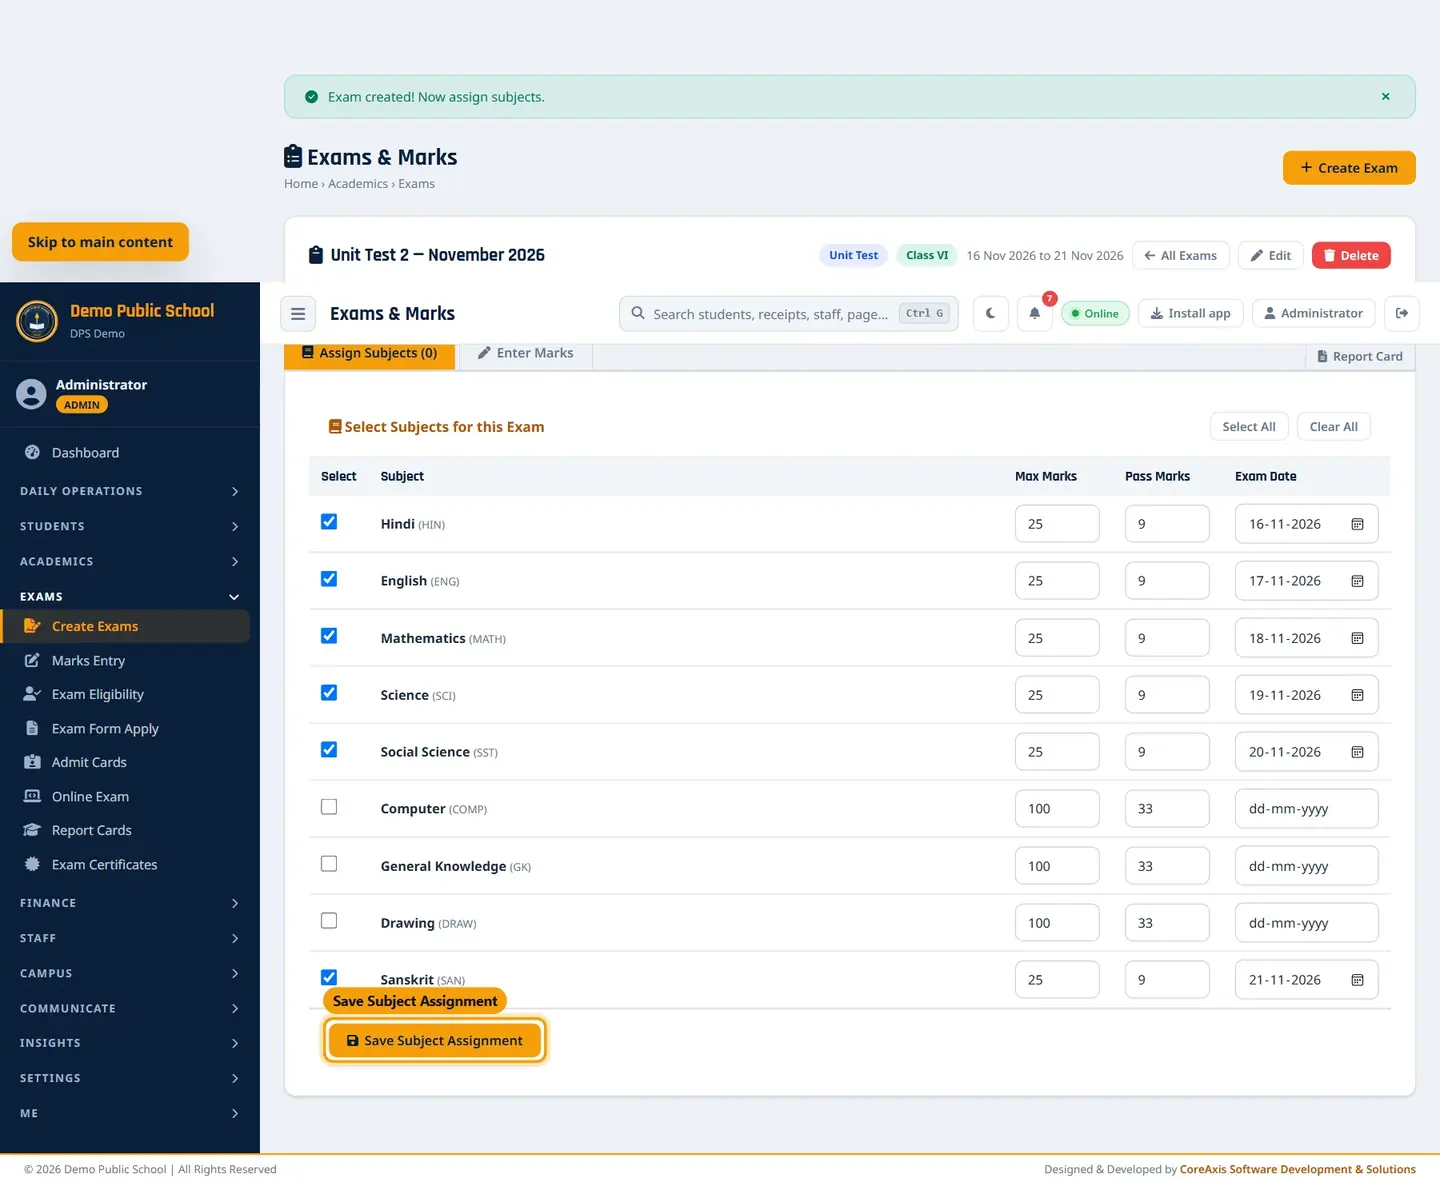Open calendar picker for Sanskrit exam date
The image size is (1440, 1182).
(x=1357, y=980)
